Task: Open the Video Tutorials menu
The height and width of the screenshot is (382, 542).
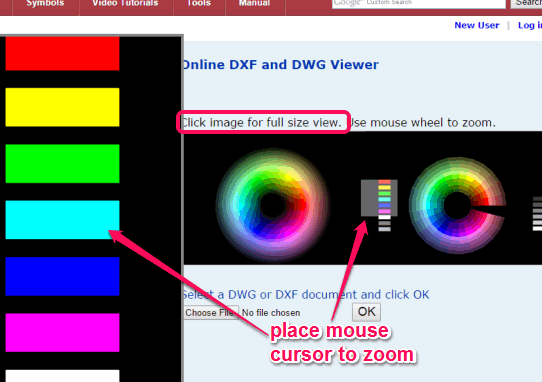Action: 125,4
